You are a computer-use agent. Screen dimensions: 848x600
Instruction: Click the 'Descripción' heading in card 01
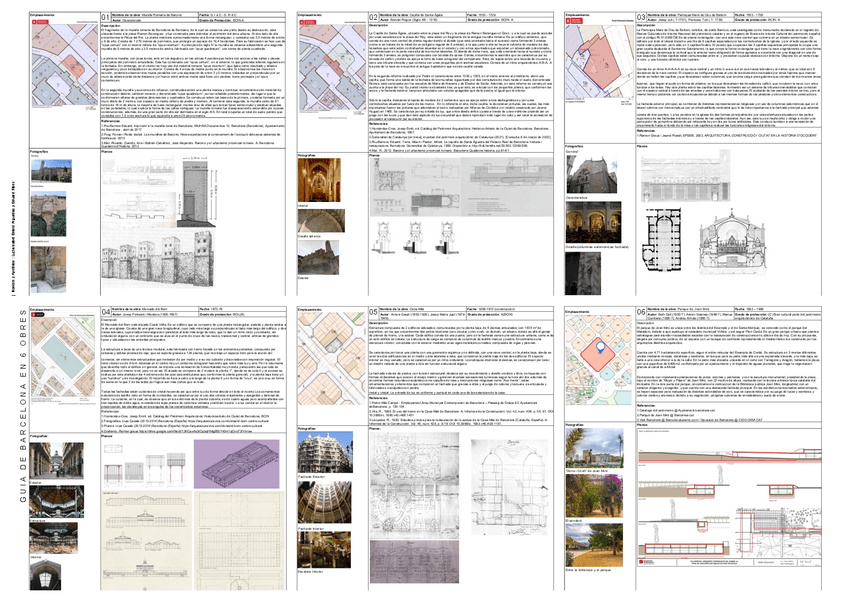pos(110,25)
